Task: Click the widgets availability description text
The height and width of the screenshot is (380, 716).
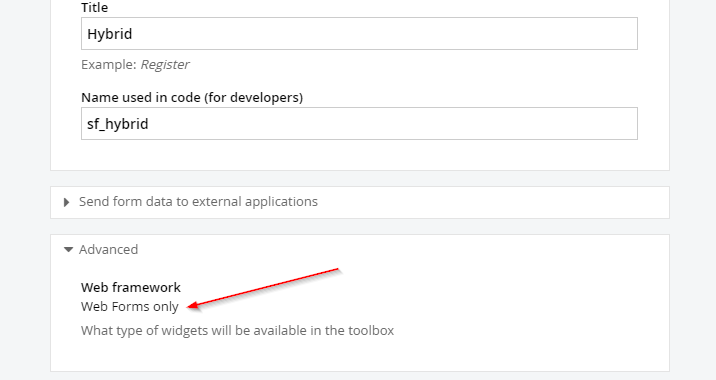Action: click(x=237, y=331)
